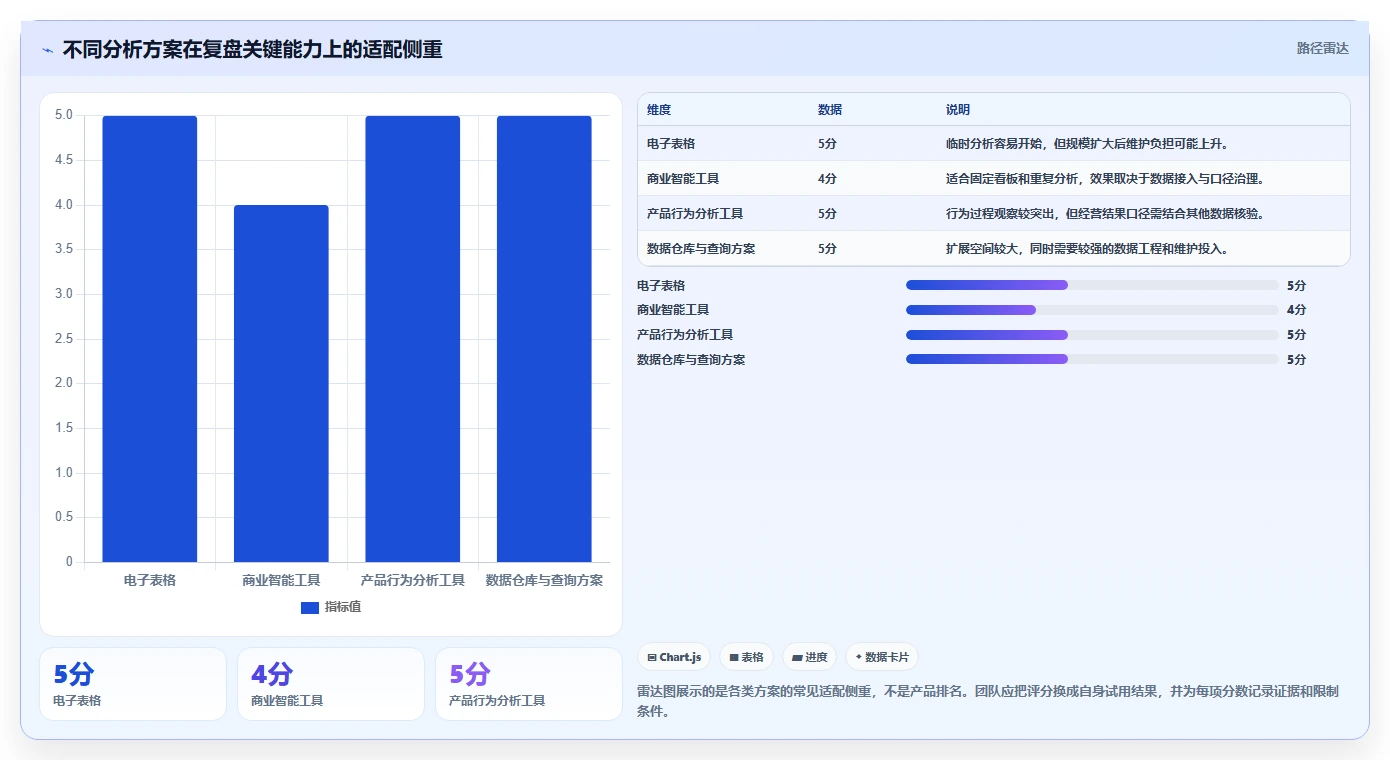Select the Chart.js tag chip
1390x760 pixels.
point(674,657)
